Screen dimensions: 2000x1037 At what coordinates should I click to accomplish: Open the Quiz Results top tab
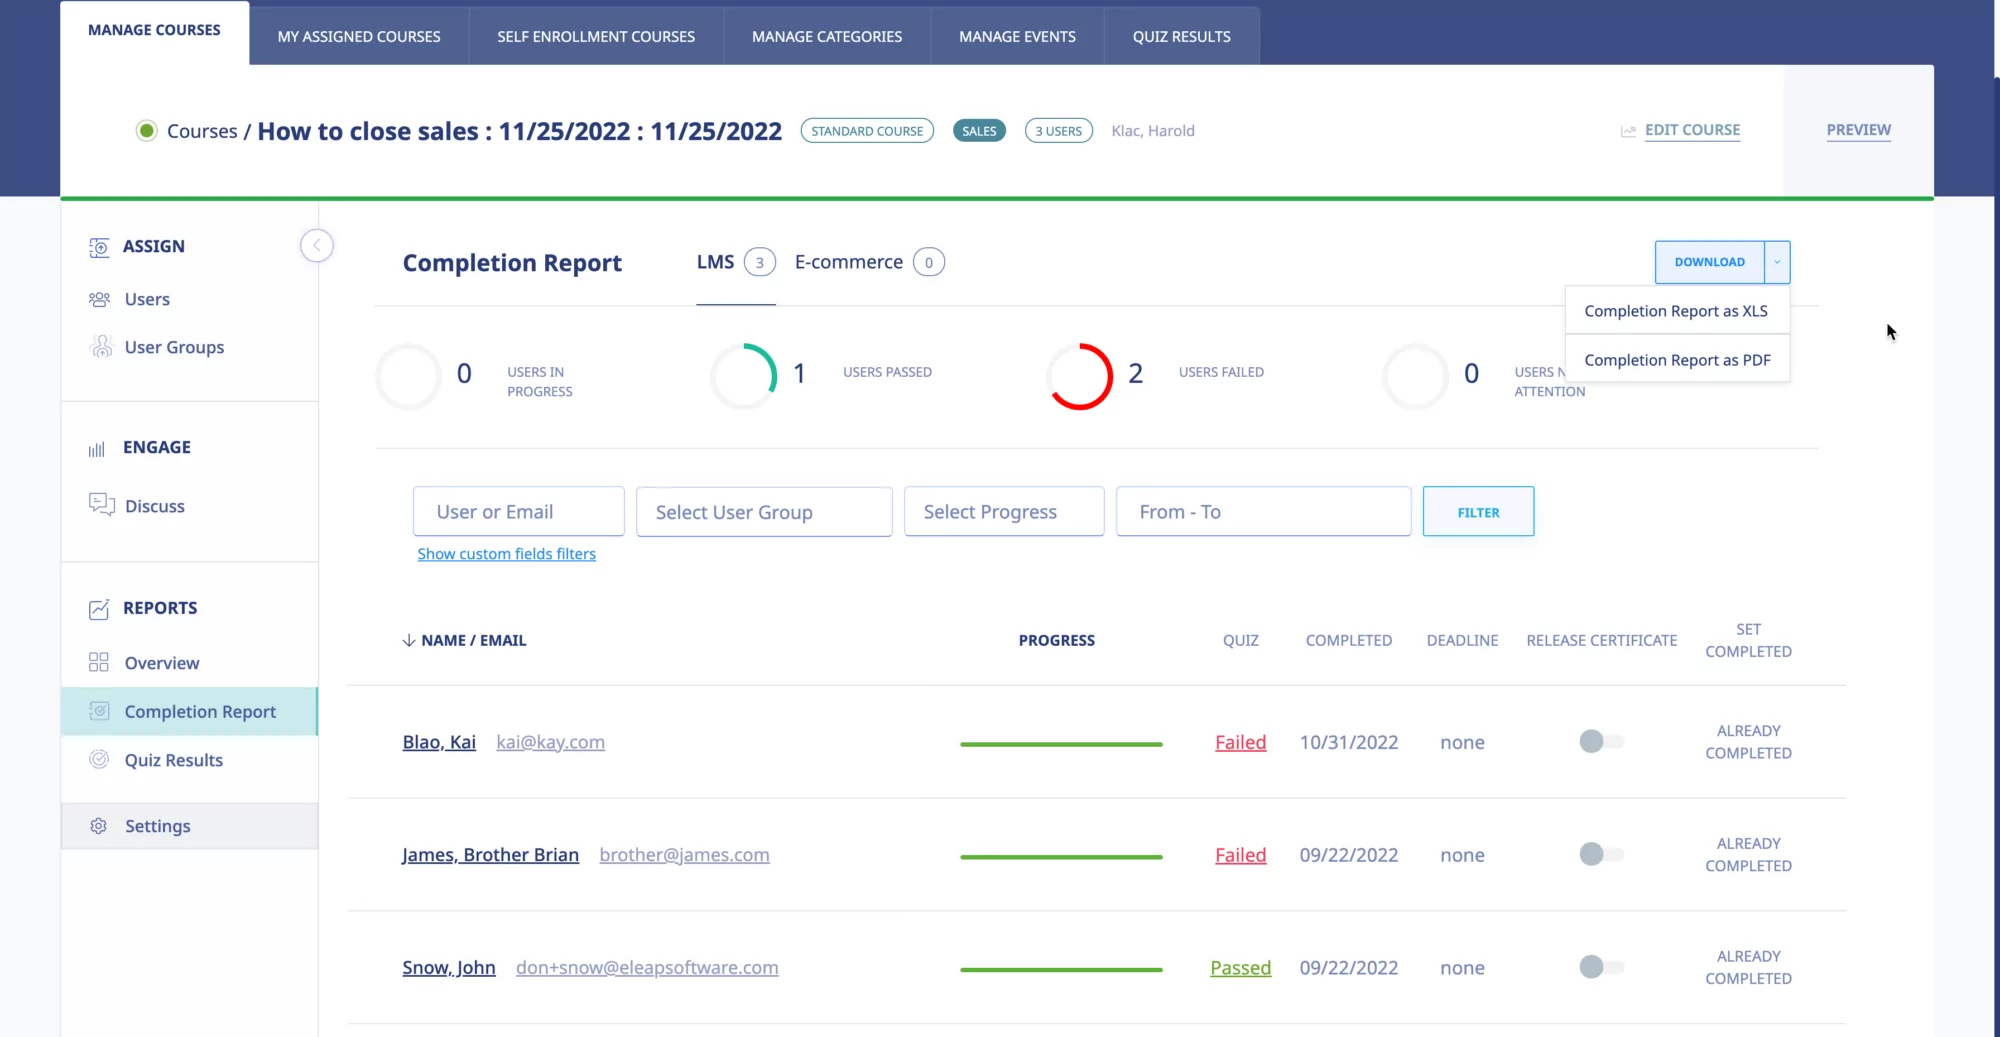[1181, 37]
